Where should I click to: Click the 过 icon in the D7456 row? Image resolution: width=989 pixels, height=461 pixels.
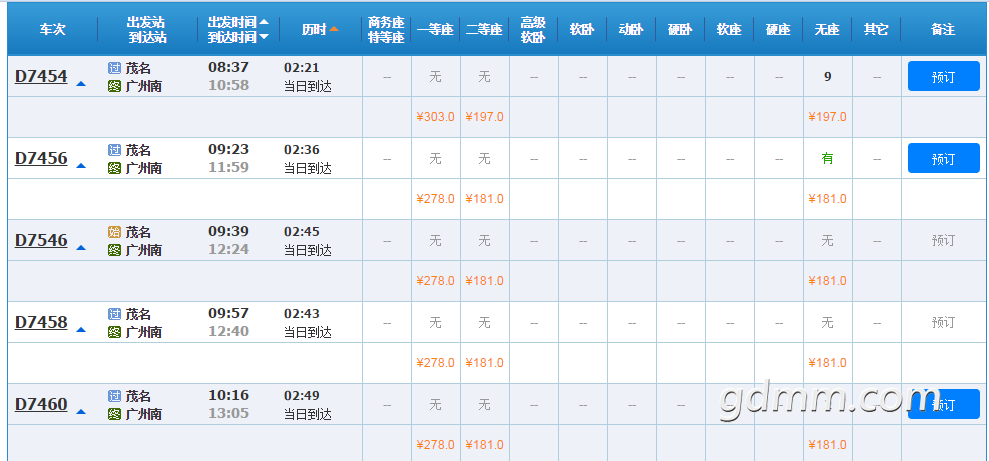click(x=114, y=150)
